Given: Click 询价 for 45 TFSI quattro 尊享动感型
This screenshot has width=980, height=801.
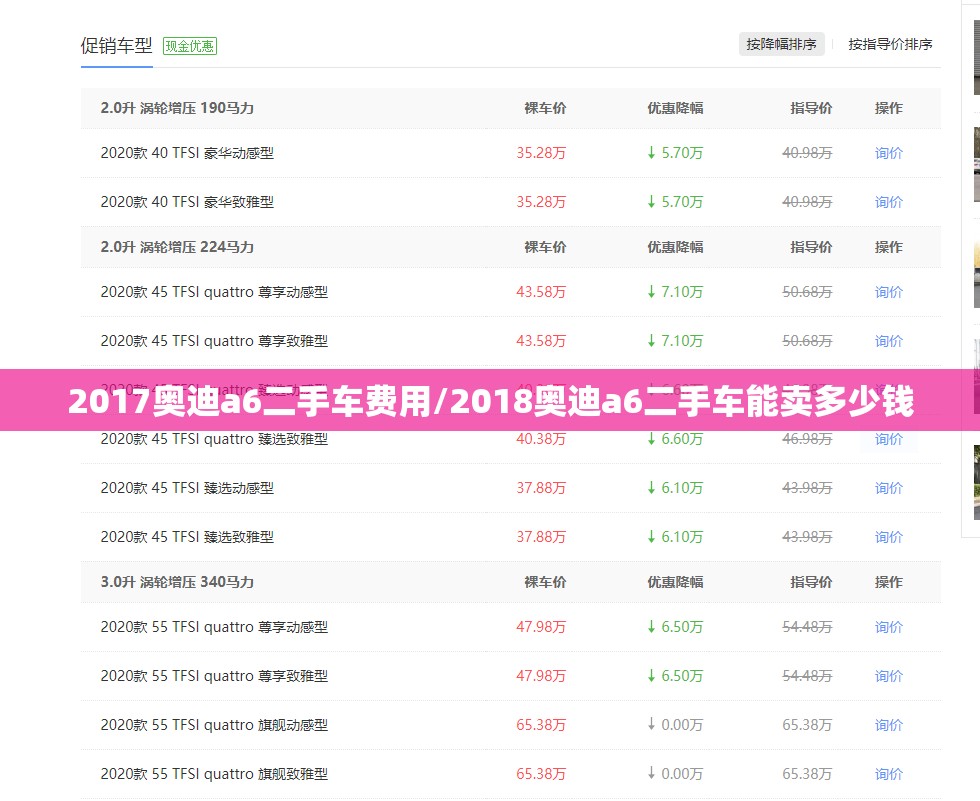Looking at the screenshot, I should (x=889, y=292).
